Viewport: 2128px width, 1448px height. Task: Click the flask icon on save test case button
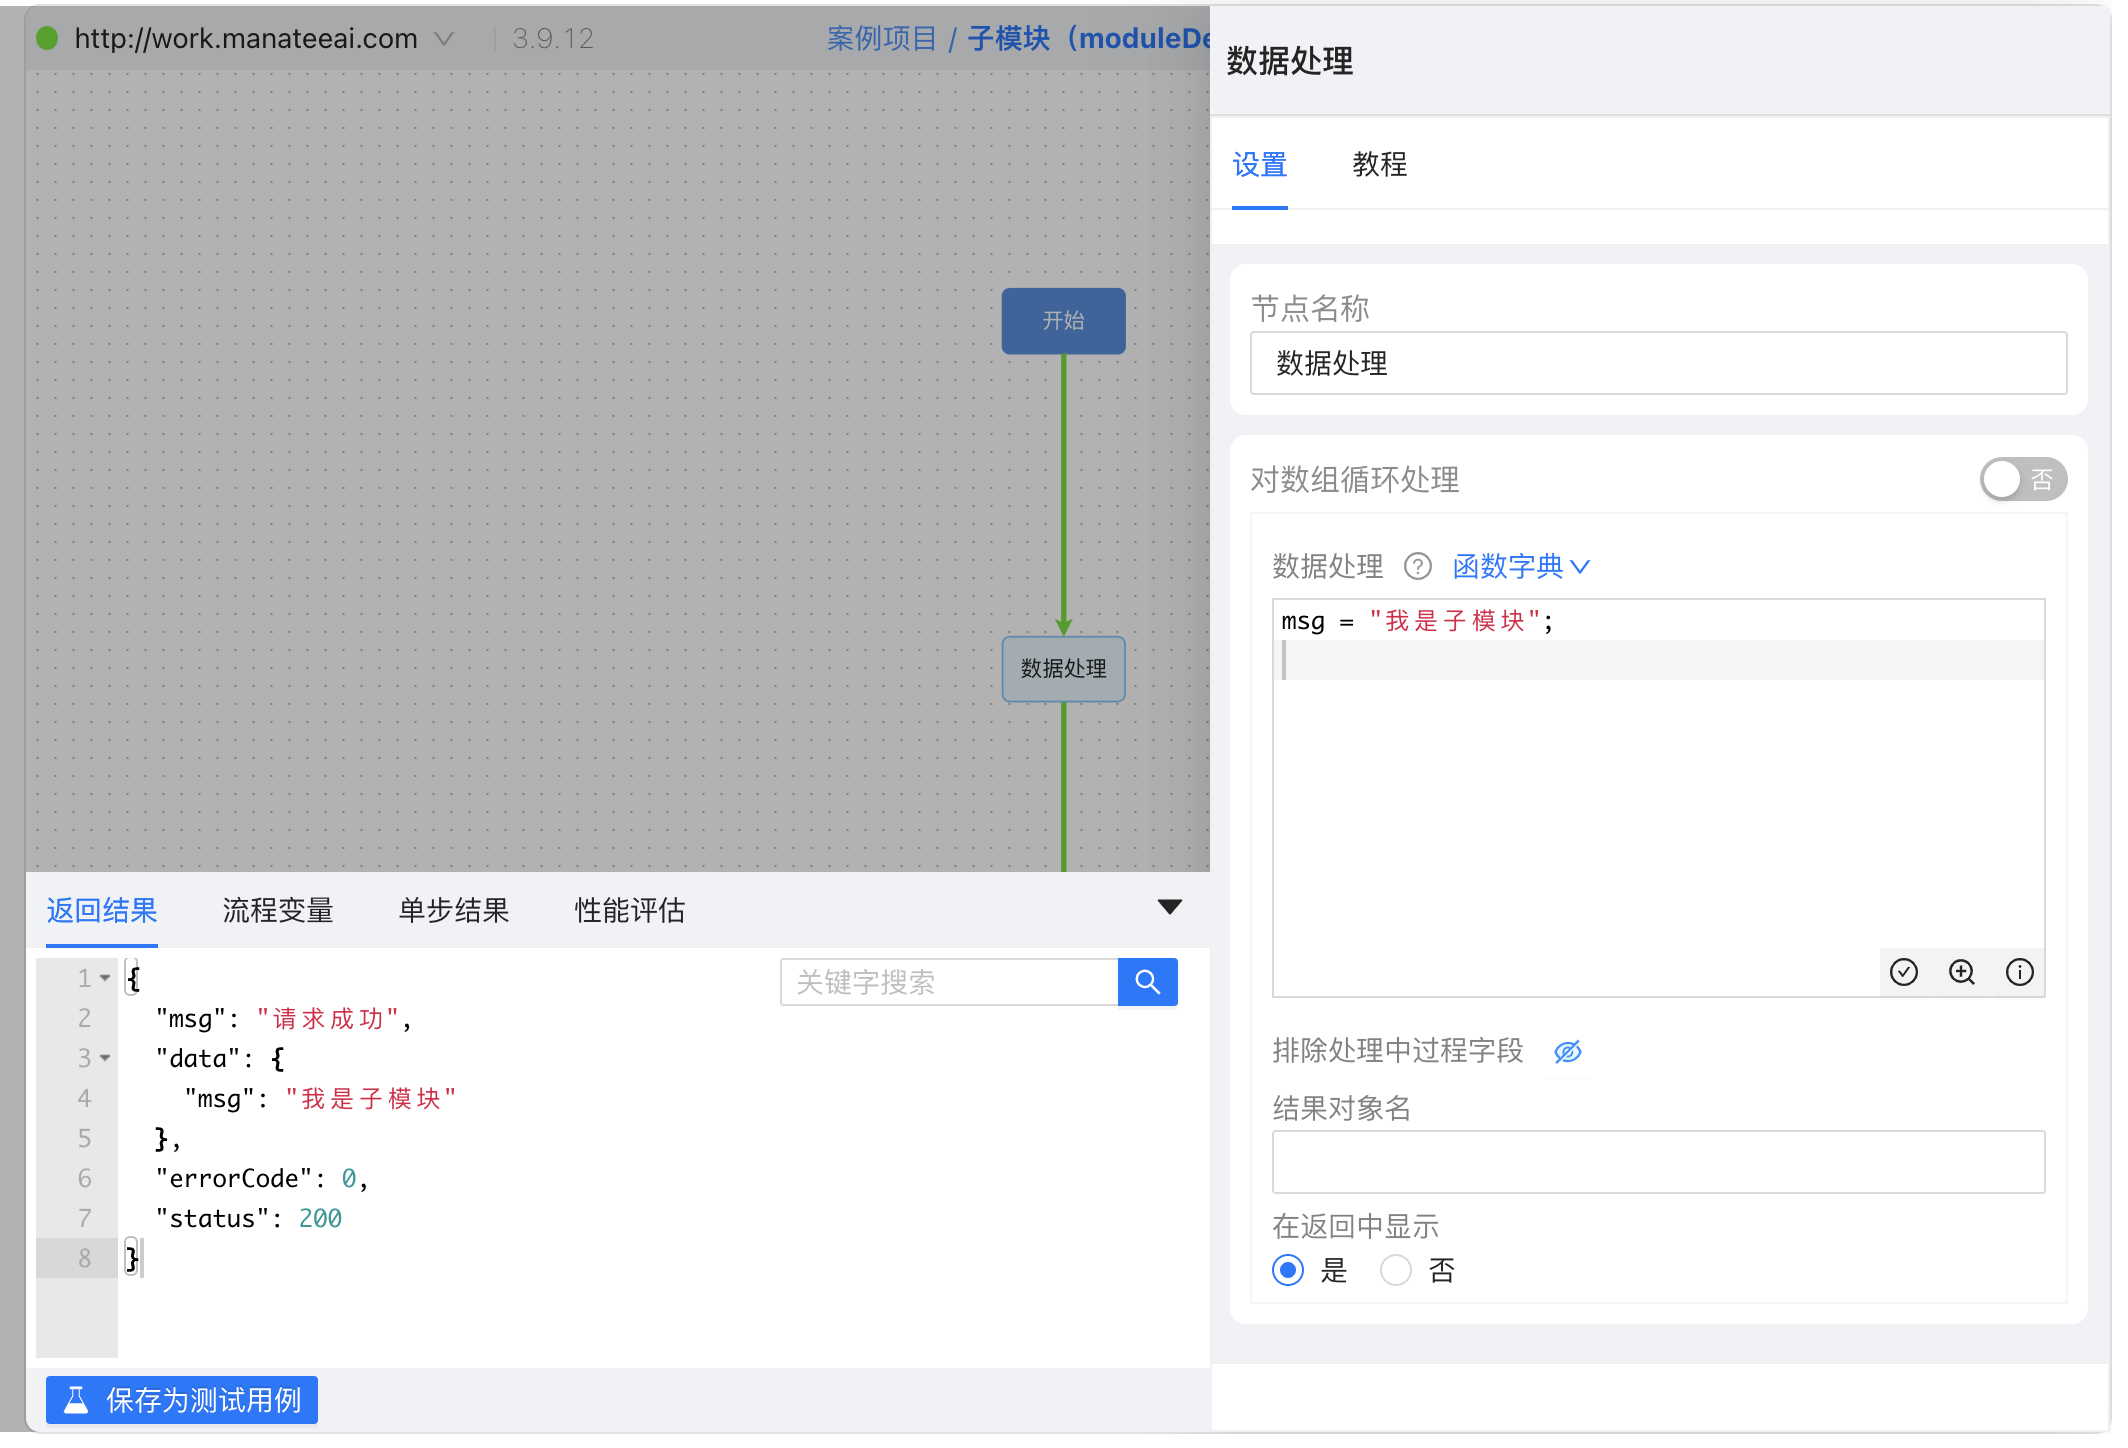click(77, 1400)
